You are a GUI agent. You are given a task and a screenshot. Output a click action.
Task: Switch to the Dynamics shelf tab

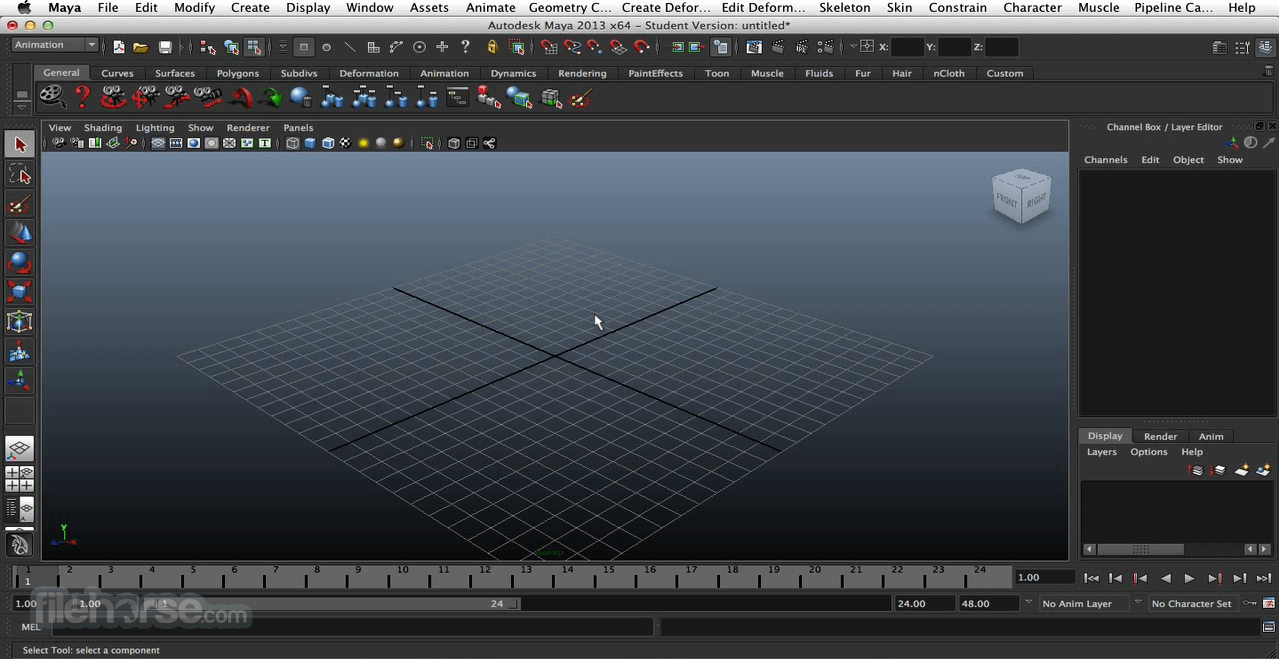(513, 73)
